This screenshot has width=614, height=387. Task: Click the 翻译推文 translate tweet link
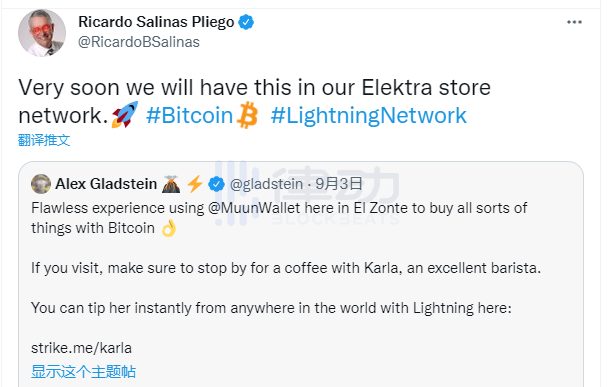coord(44,140)
